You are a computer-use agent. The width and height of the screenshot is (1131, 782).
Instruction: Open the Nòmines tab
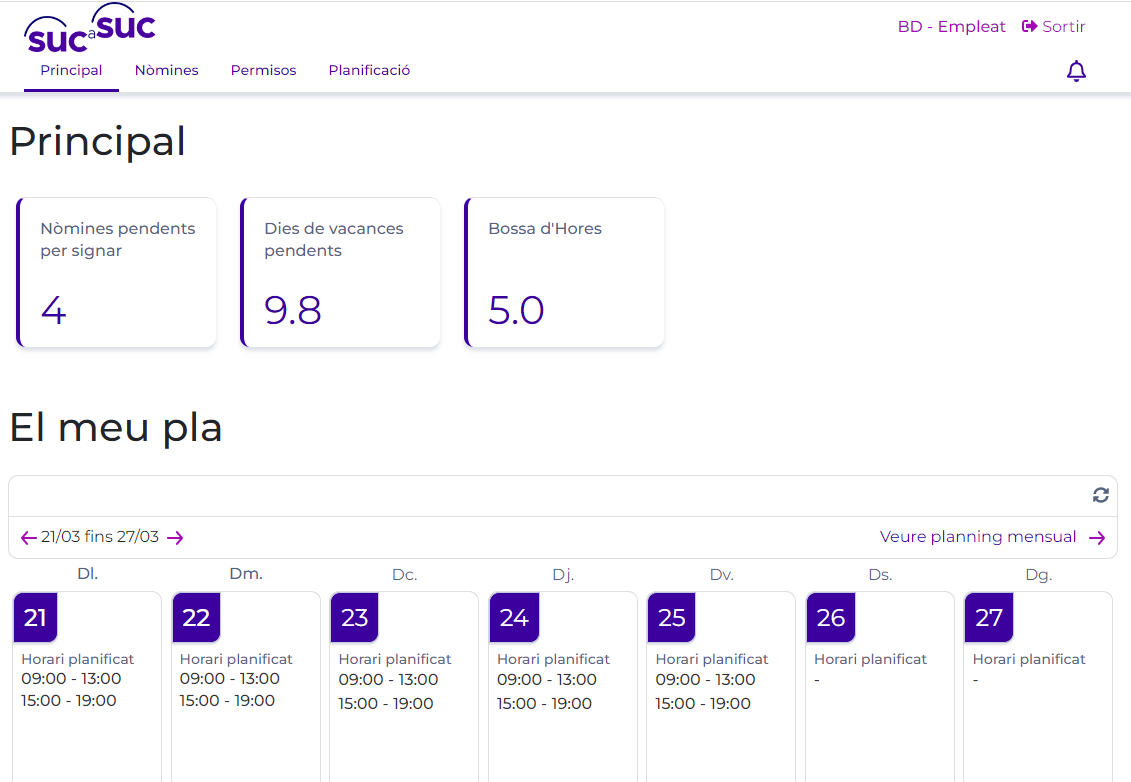coord(167,71)
